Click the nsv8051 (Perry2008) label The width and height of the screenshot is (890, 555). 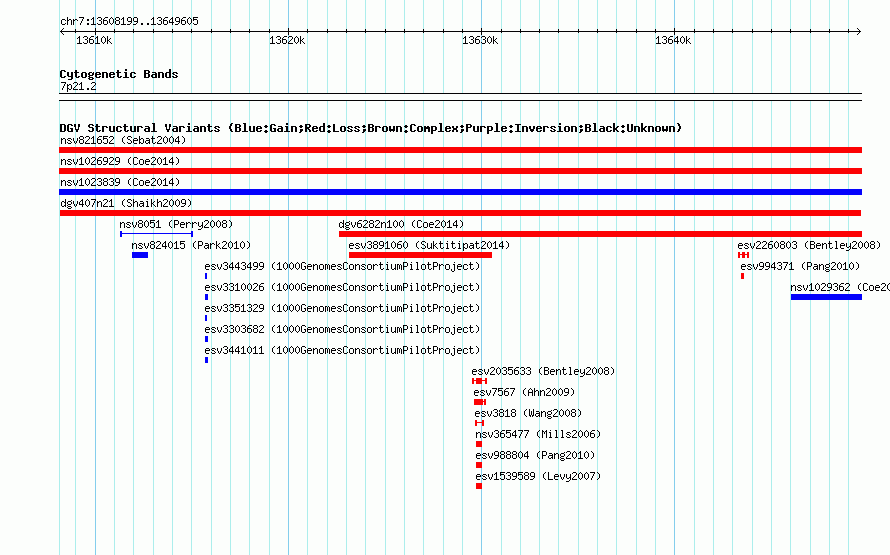[176, 224]
